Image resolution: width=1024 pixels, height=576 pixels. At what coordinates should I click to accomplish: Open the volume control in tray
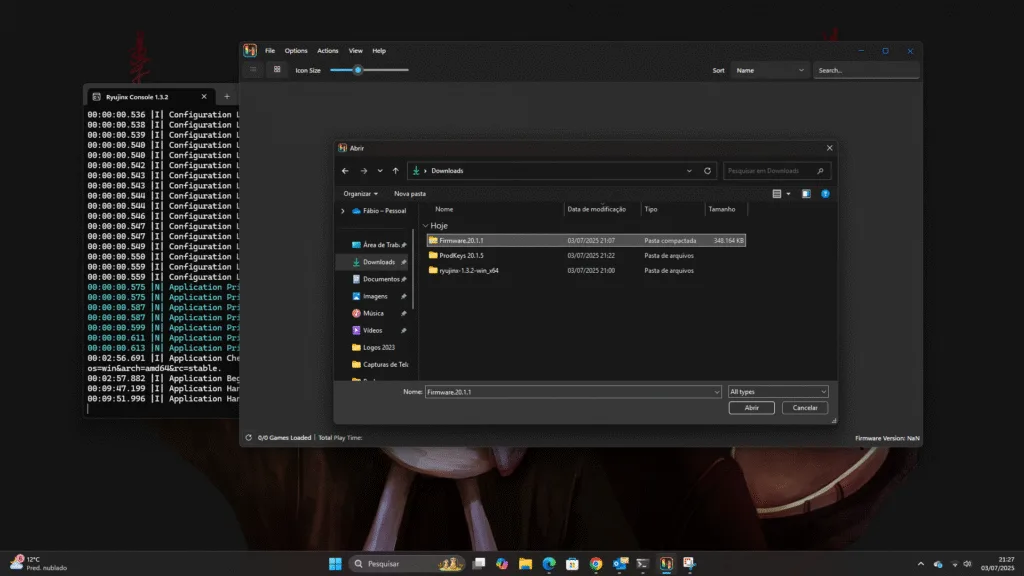click(x=967, y=564)
